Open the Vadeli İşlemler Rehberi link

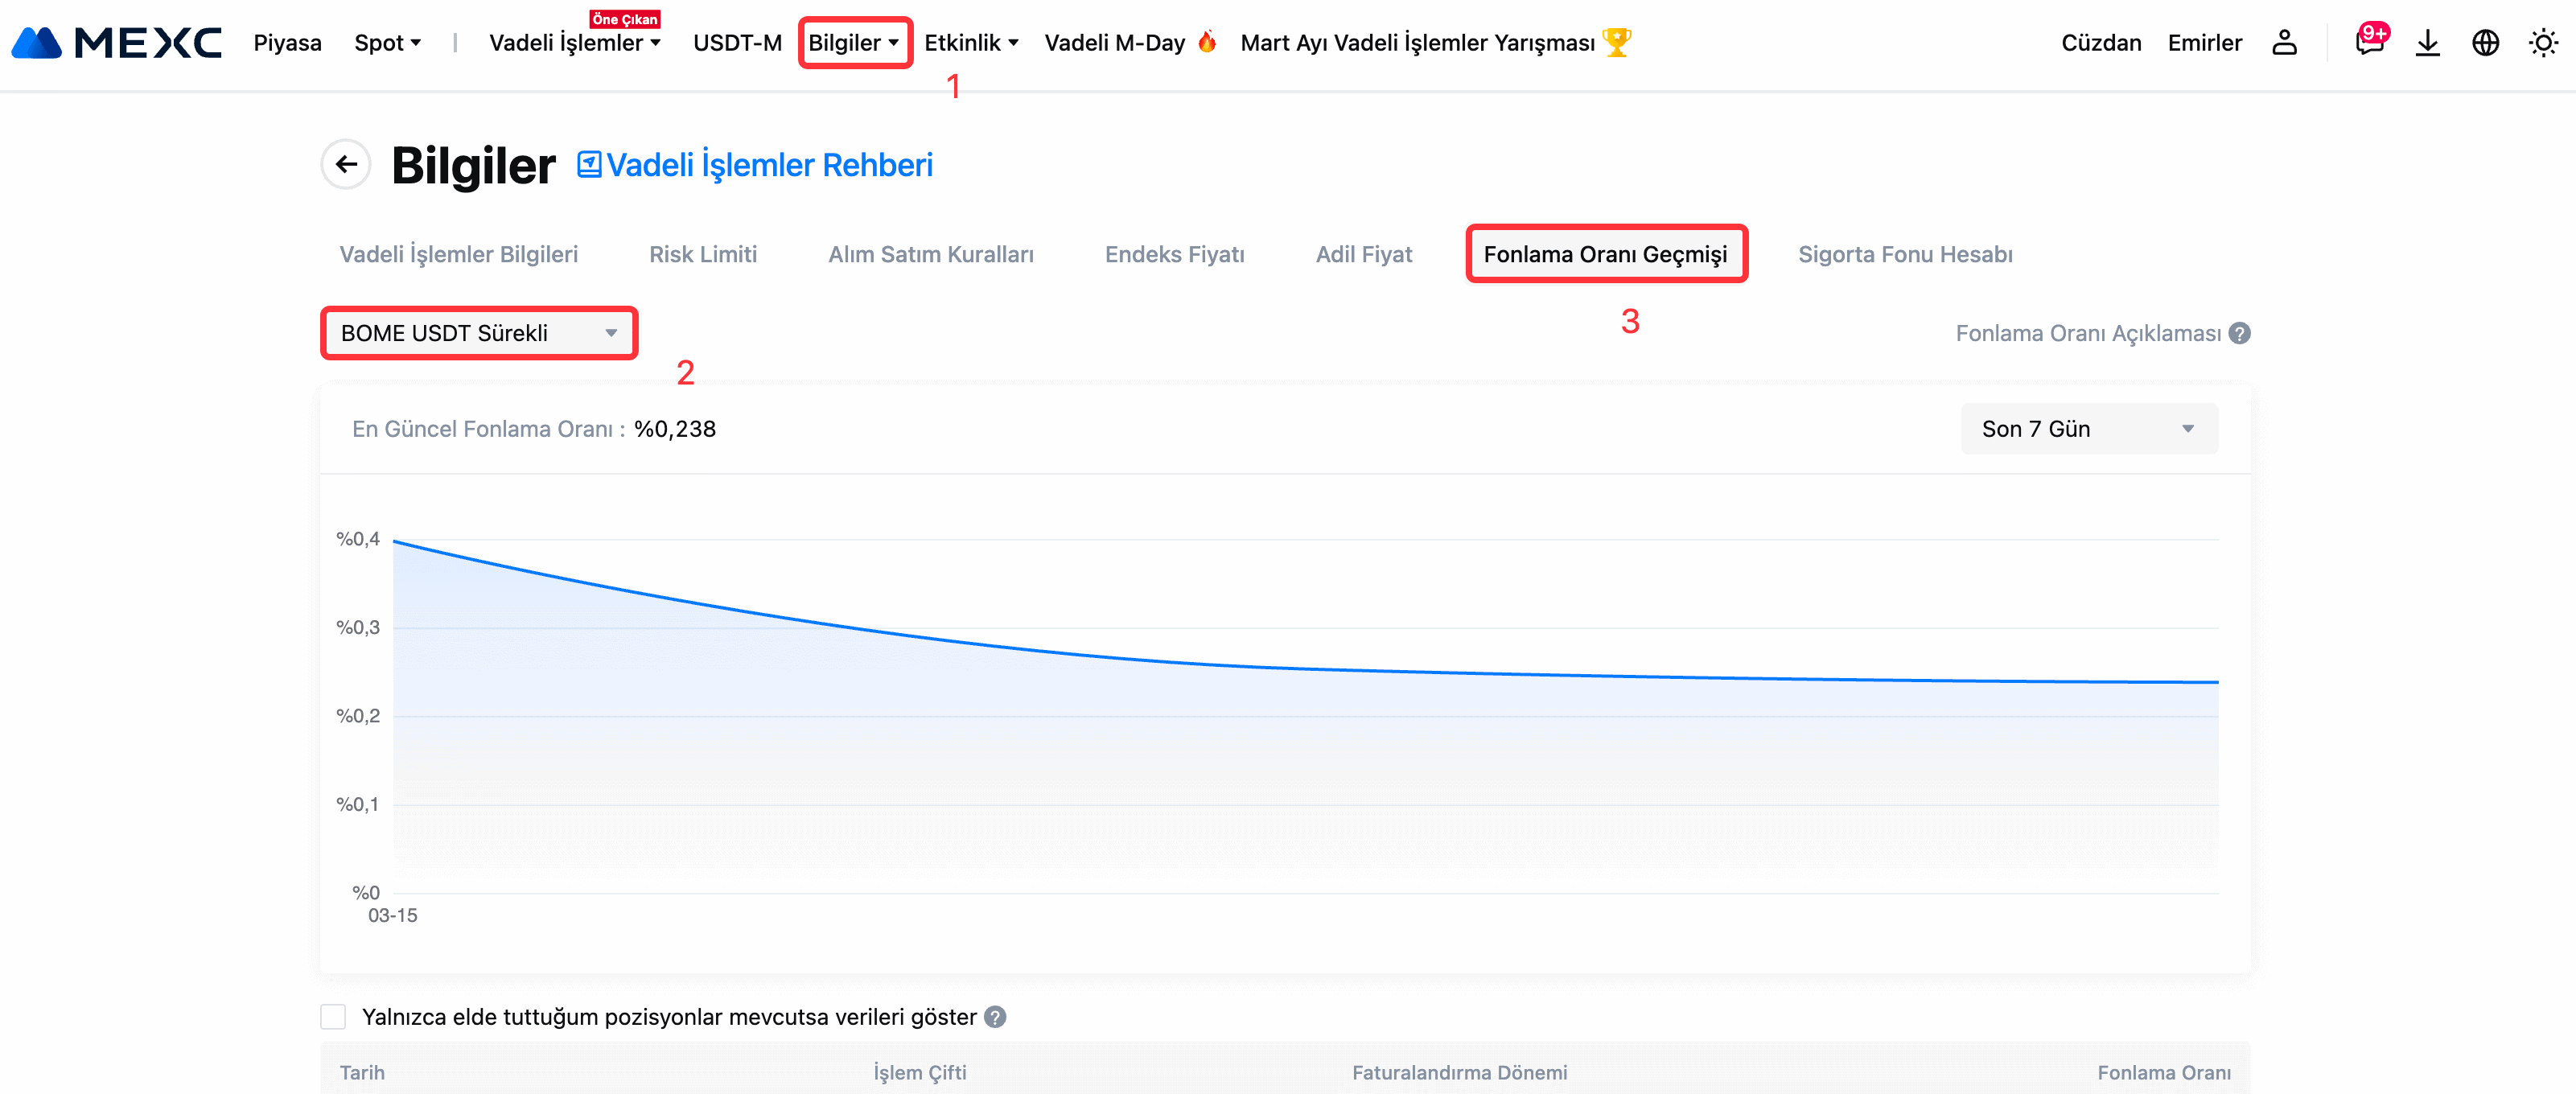755,165
